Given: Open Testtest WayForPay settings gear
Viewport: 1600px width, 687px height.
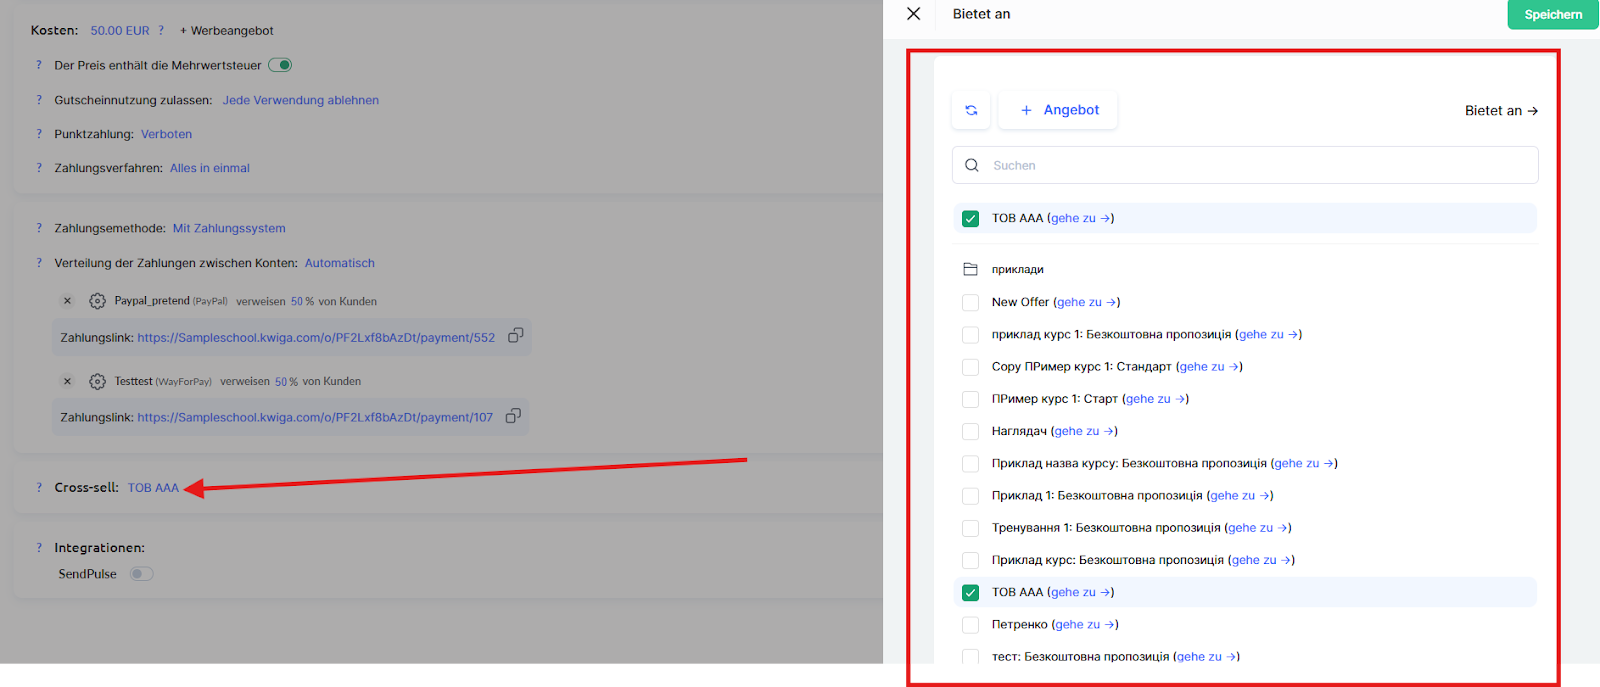Looking at the screenshot, I should click(97, 381).
